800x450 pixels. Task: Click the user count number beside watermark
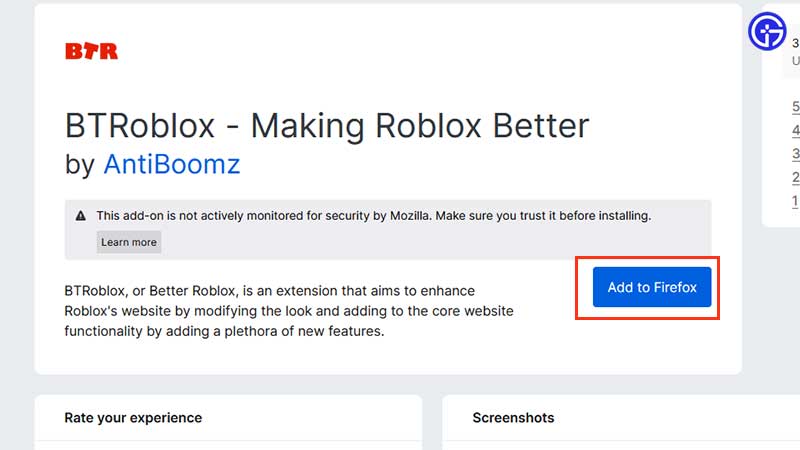pos(795,43)
